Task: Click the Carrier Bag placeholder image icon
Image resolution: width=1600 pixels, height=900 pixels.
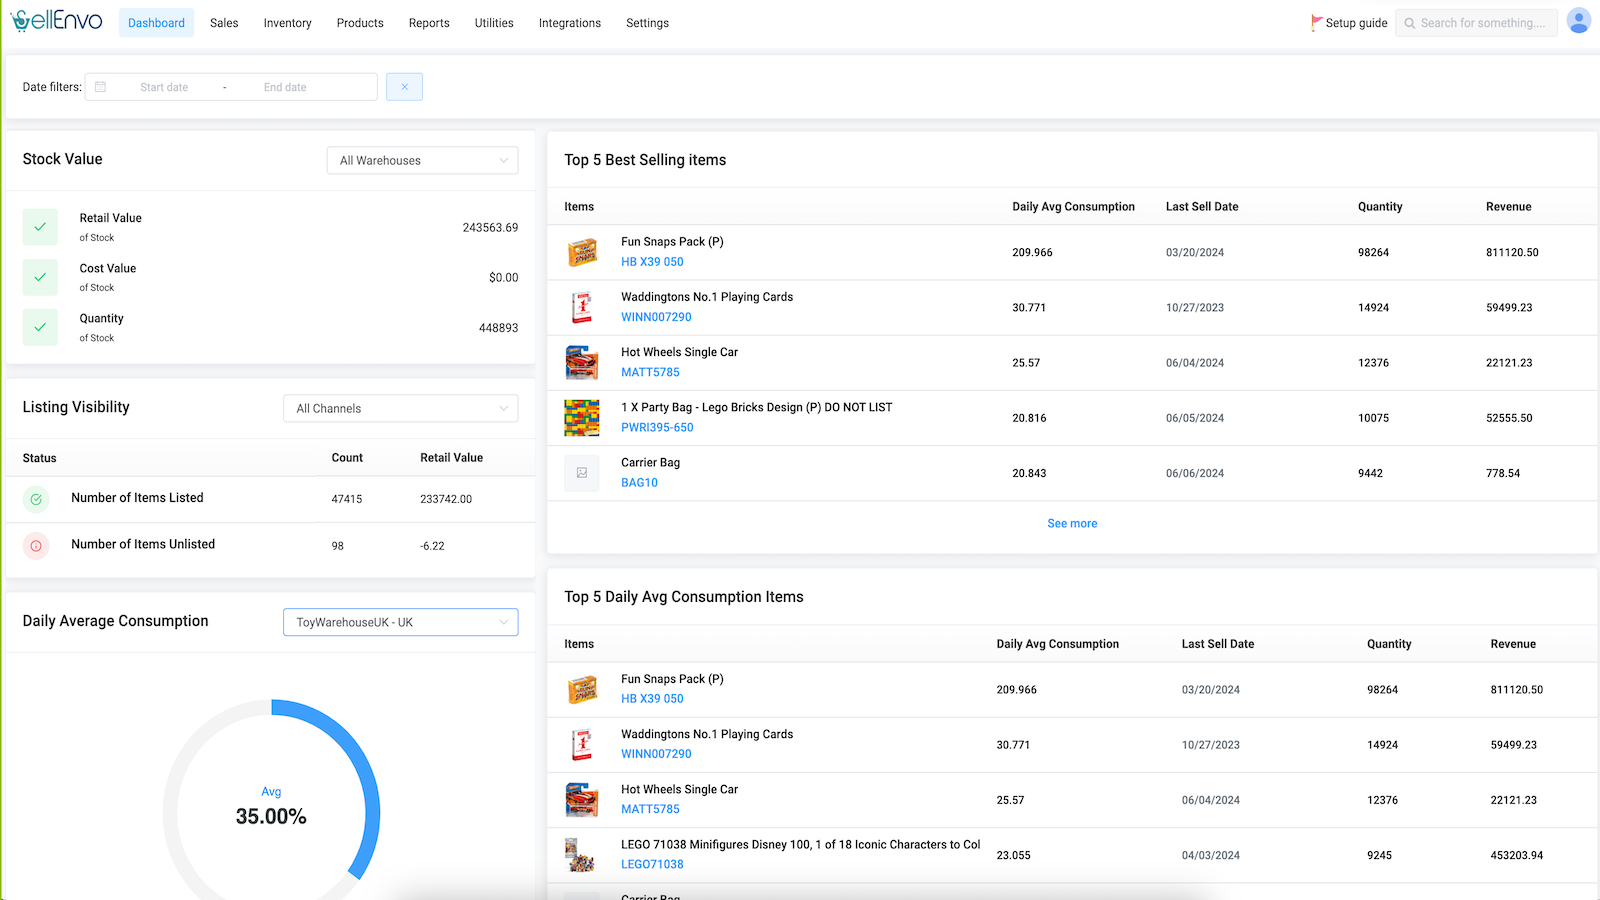Action: click(582, 473)
